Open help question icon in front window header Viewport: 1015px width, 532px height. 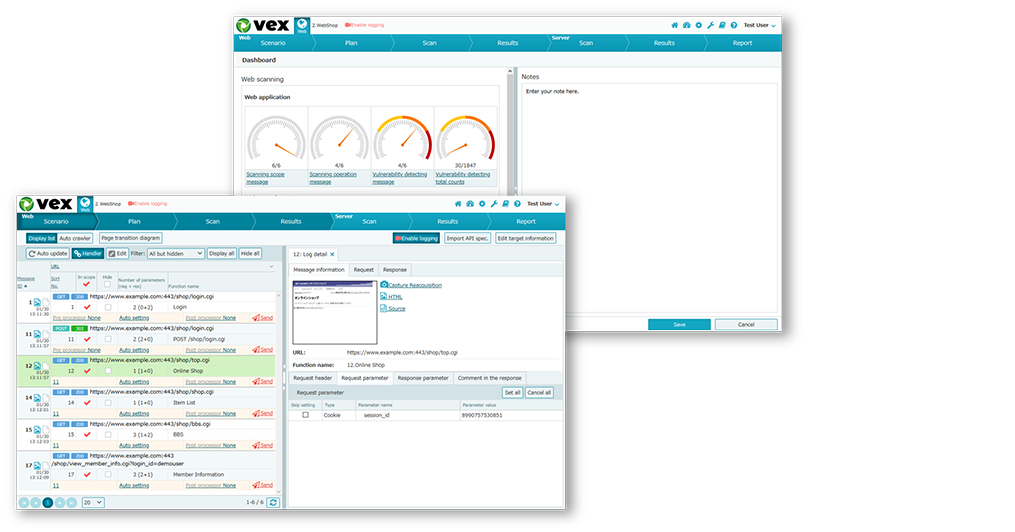(x=517, y=204)
